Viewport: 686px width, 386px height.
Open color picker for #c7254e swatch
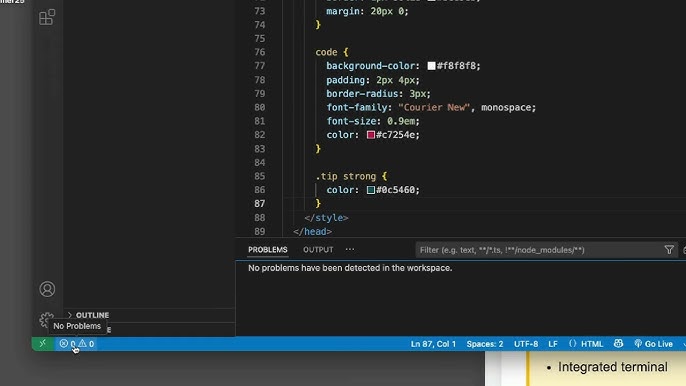pos(371,135)
